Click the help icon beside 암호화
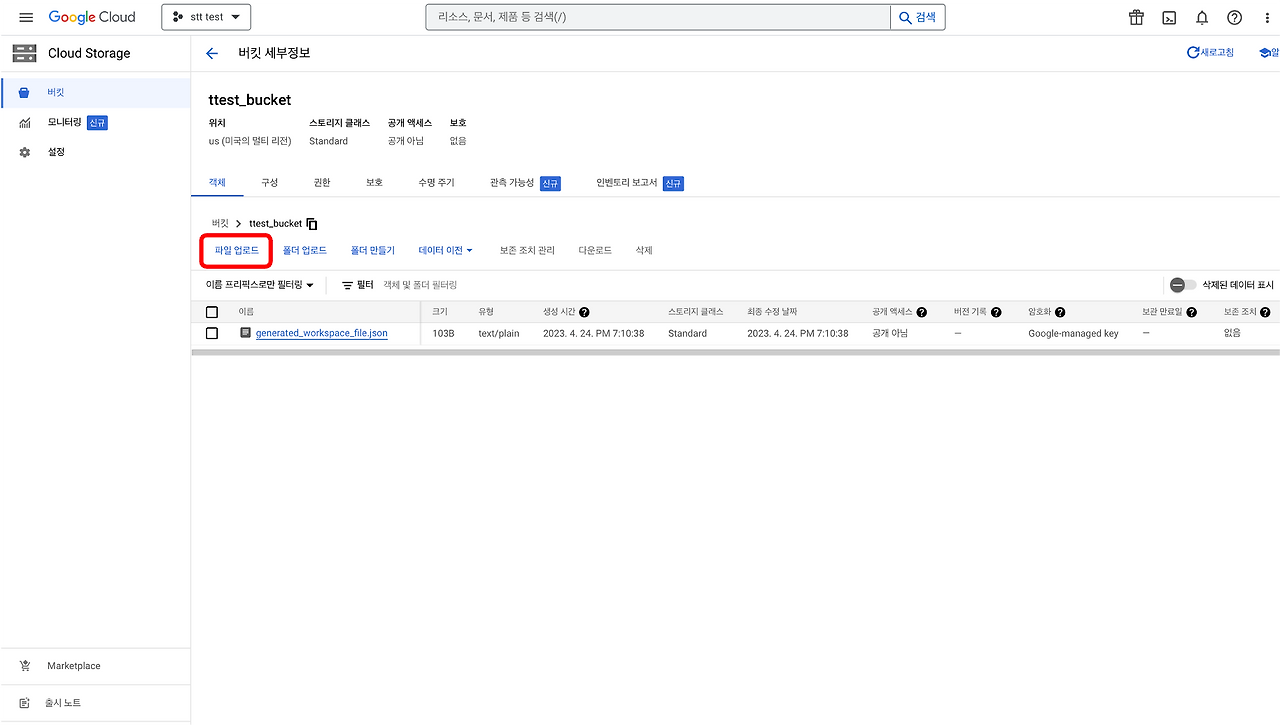1280x725 pixels. pyautogui.click(x=1060, y=312)
